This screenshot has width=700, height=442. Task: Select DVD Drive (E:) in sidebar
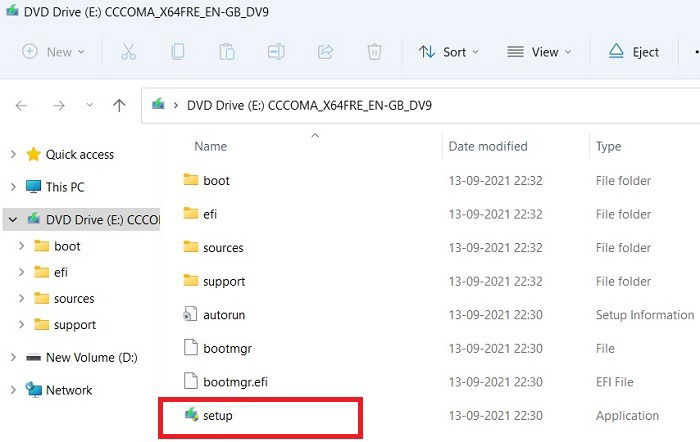(x=93, y=220)
